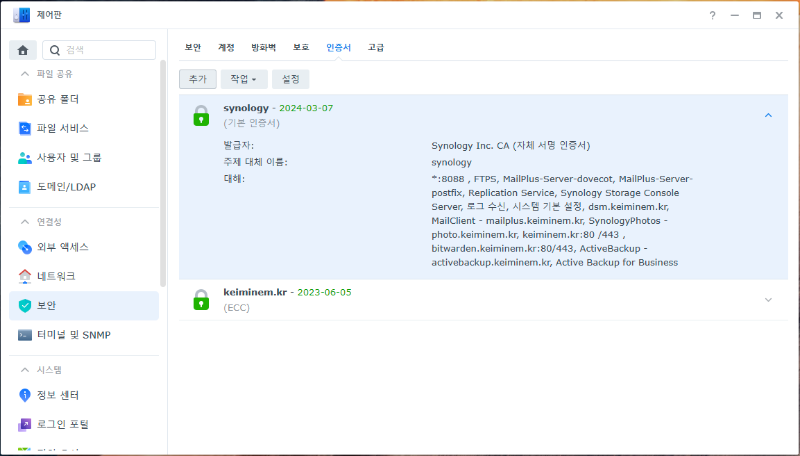Open Network (네트워크) icon
Image resolution: width=800 pixels, height=456 pixels.
pos(25,276)
